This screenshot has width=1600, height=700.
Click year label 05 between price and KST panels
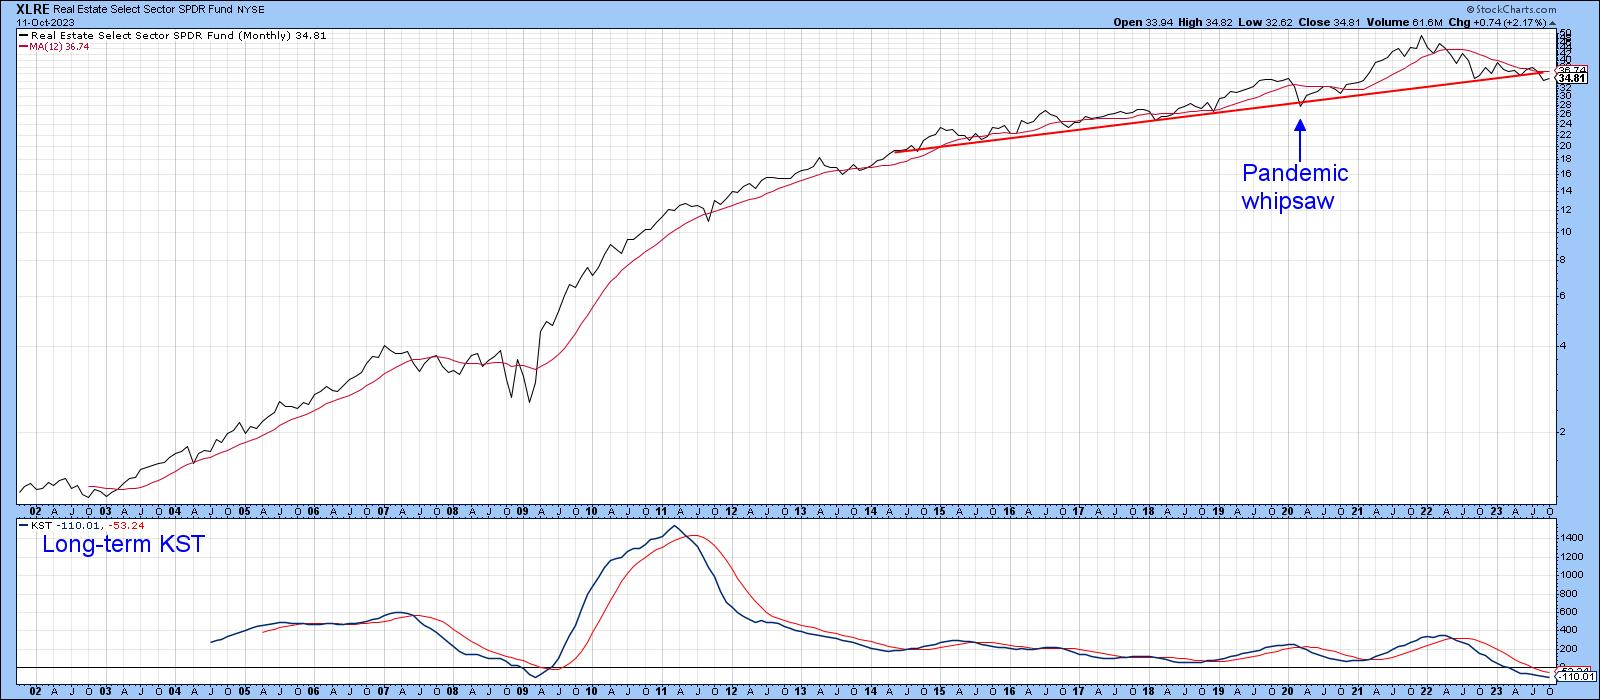click(x=244, y=510)
